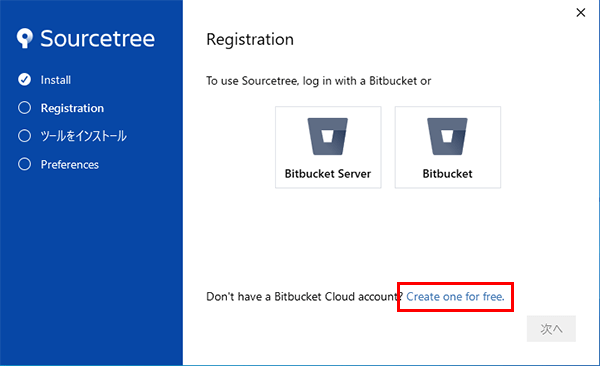Image resolution: width=600 pixels, height=366 pixels.
Task: Go to the Registration step label
Action: (72, 108)
